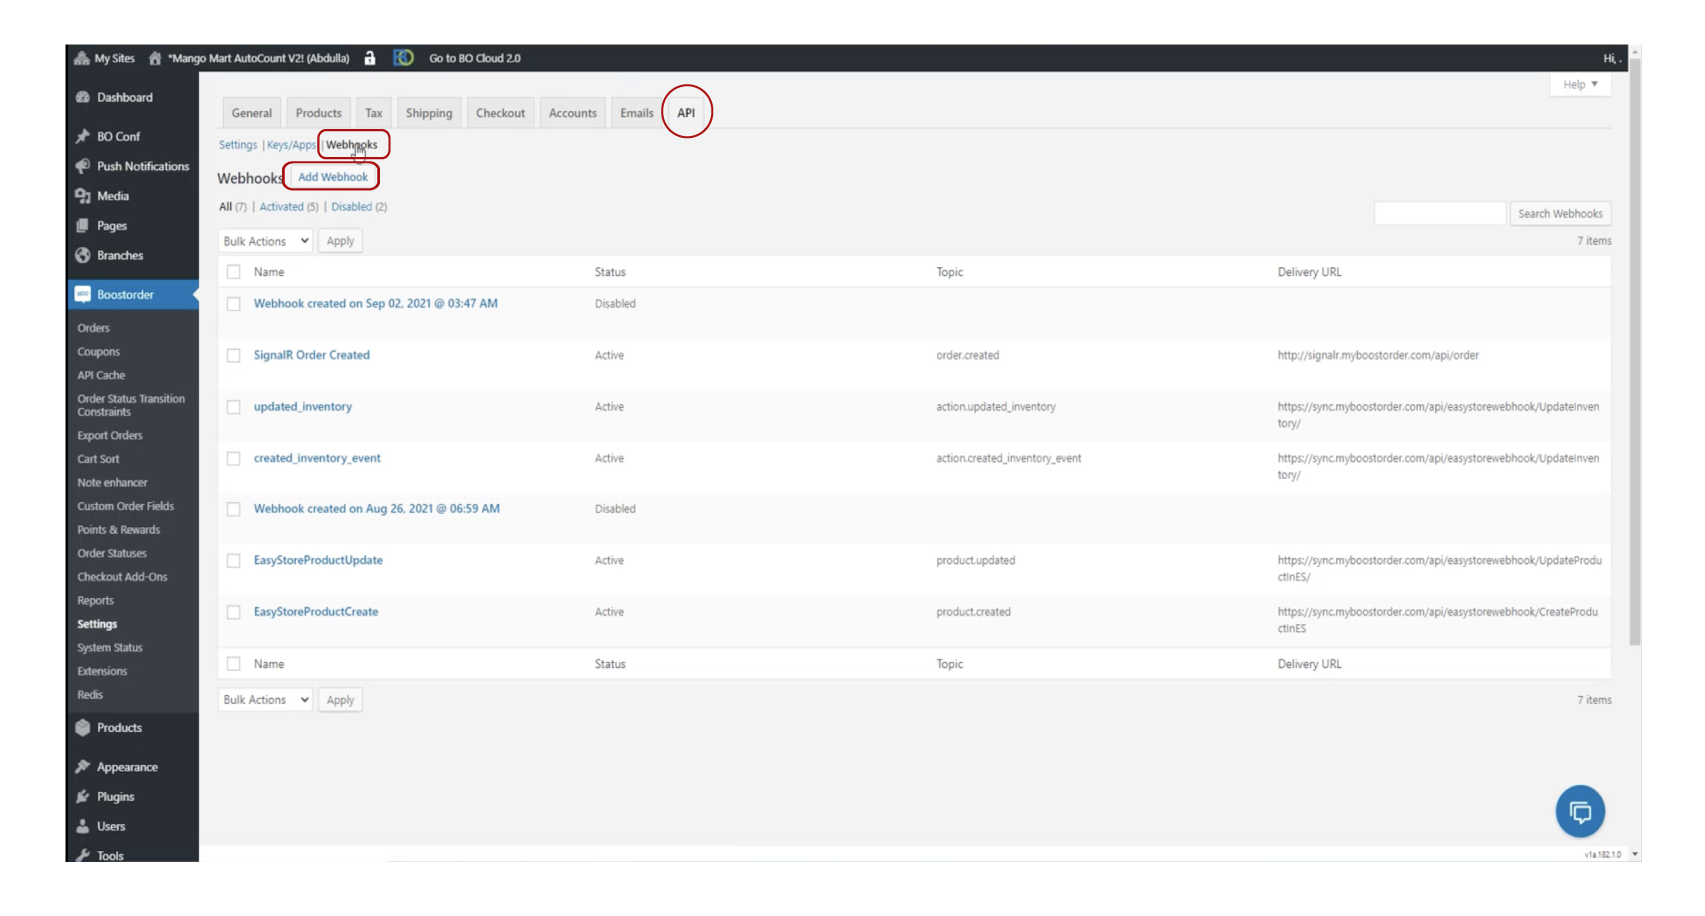Viewport: 1705px width, 916px height.
Task: Select checkbox for created_inventory_event webhook
Action: pos(233,458)
